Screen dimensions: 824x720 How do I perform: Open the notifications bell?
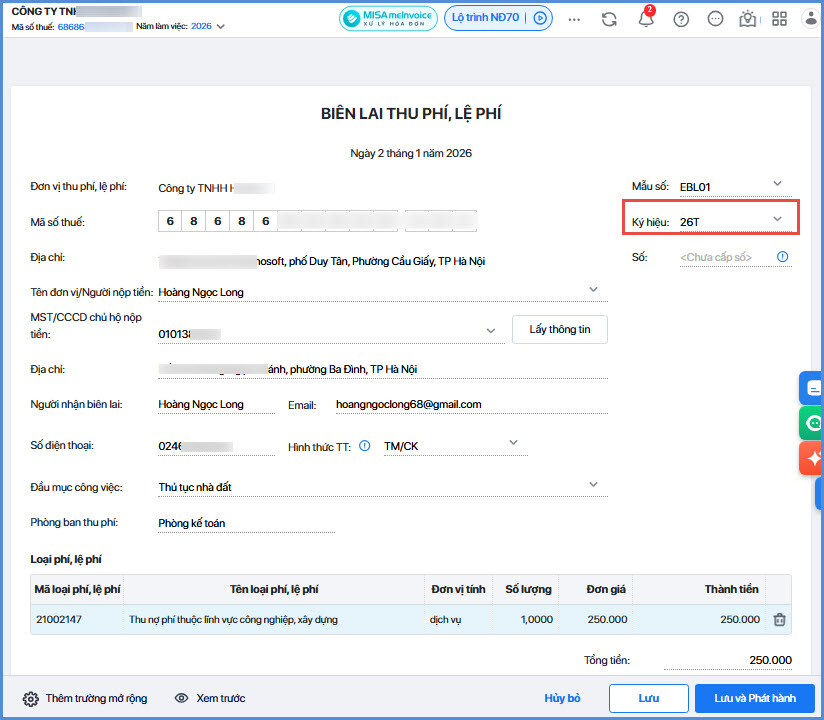(x=646, y=19)
